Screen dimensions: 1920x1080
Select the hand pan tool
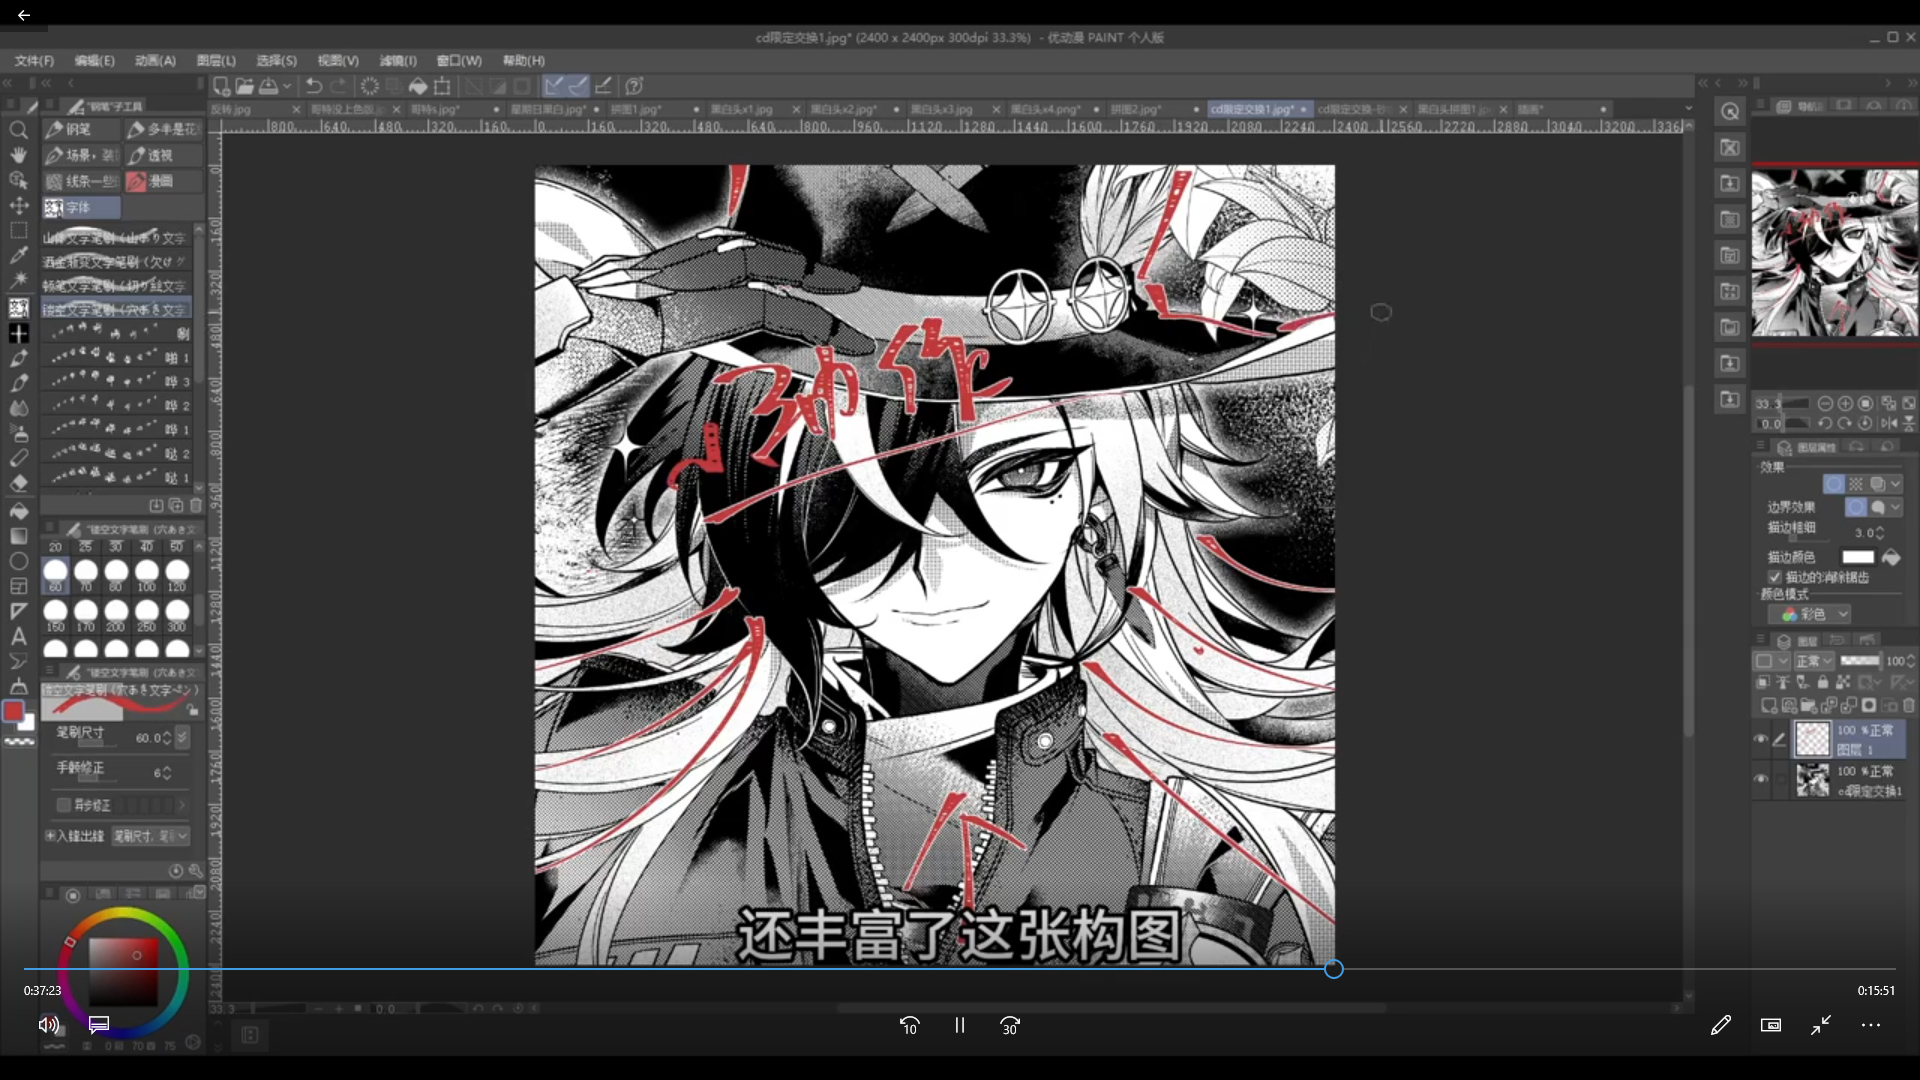(x=18, y=155)
